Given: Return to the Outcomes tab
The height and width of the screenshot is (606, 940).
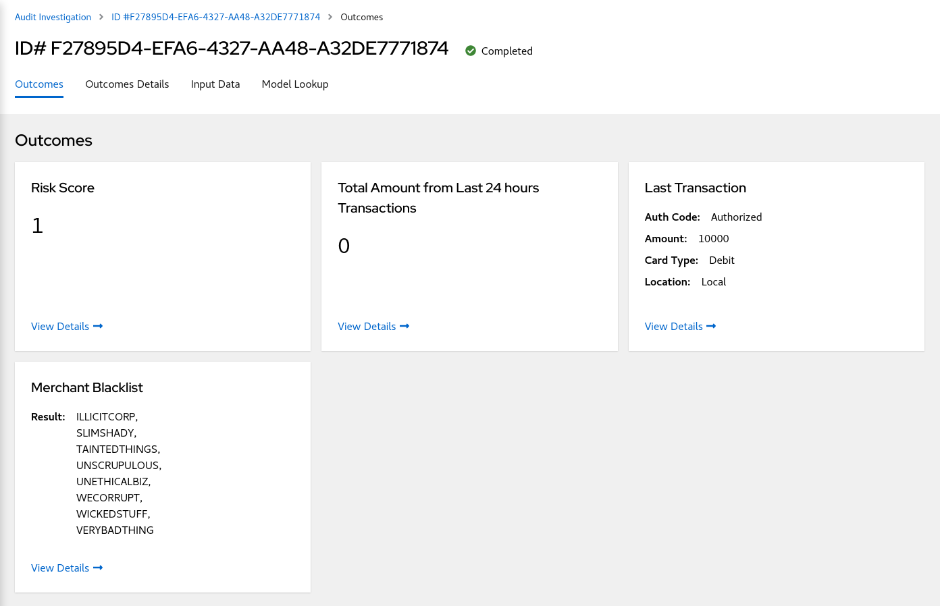Looking at the screenshot, I should tap(38, 84).
